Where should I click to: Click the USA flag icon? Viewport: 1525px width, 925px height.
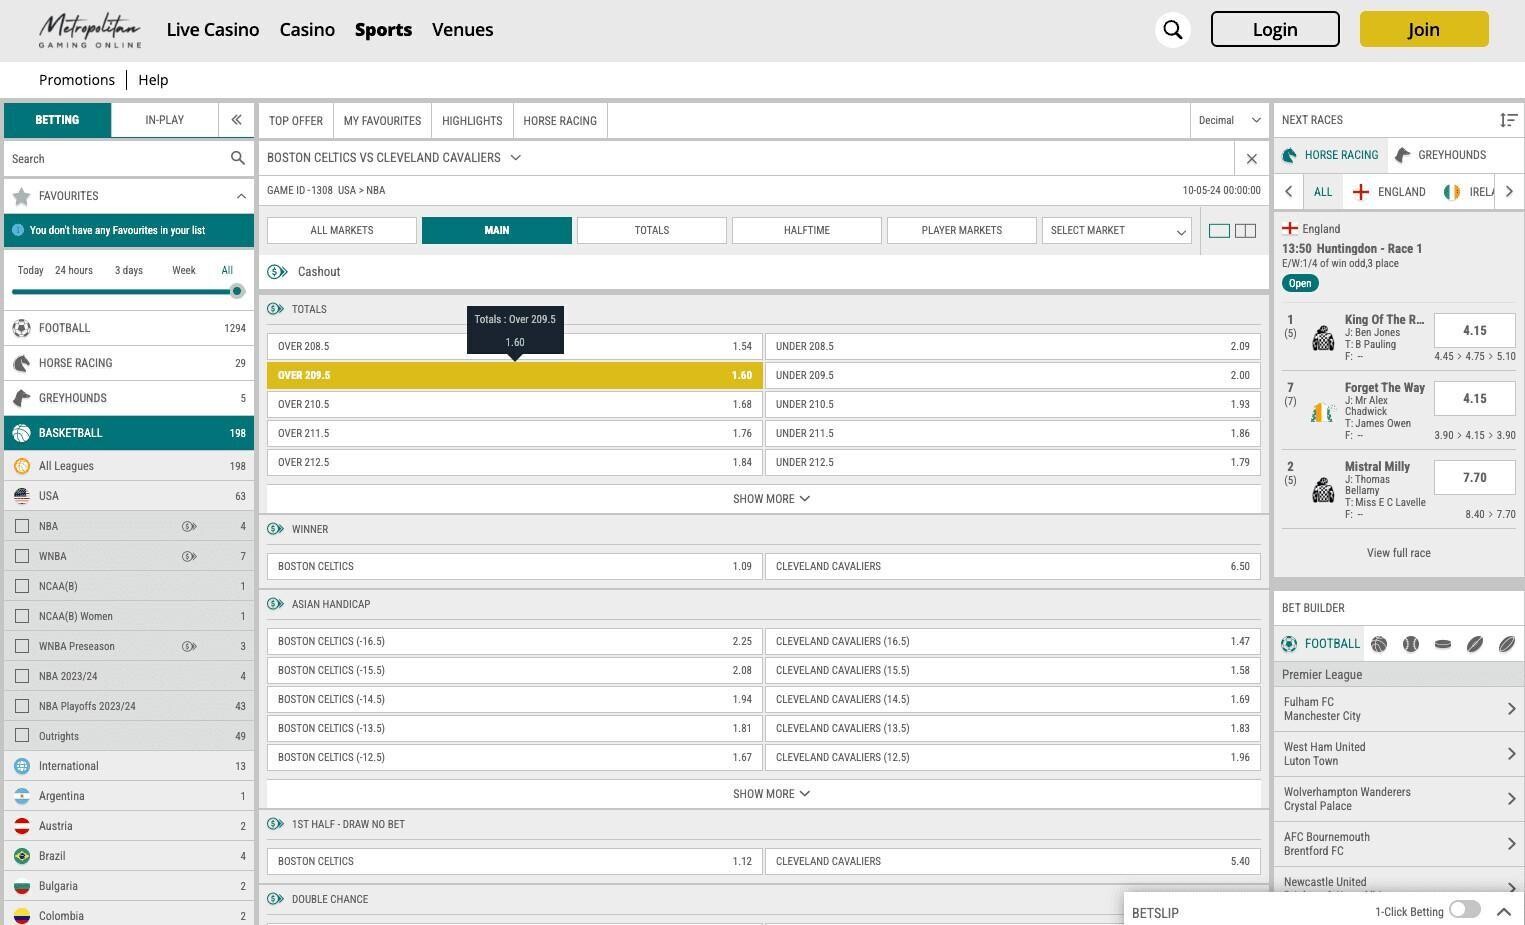[x=22, y=496]
